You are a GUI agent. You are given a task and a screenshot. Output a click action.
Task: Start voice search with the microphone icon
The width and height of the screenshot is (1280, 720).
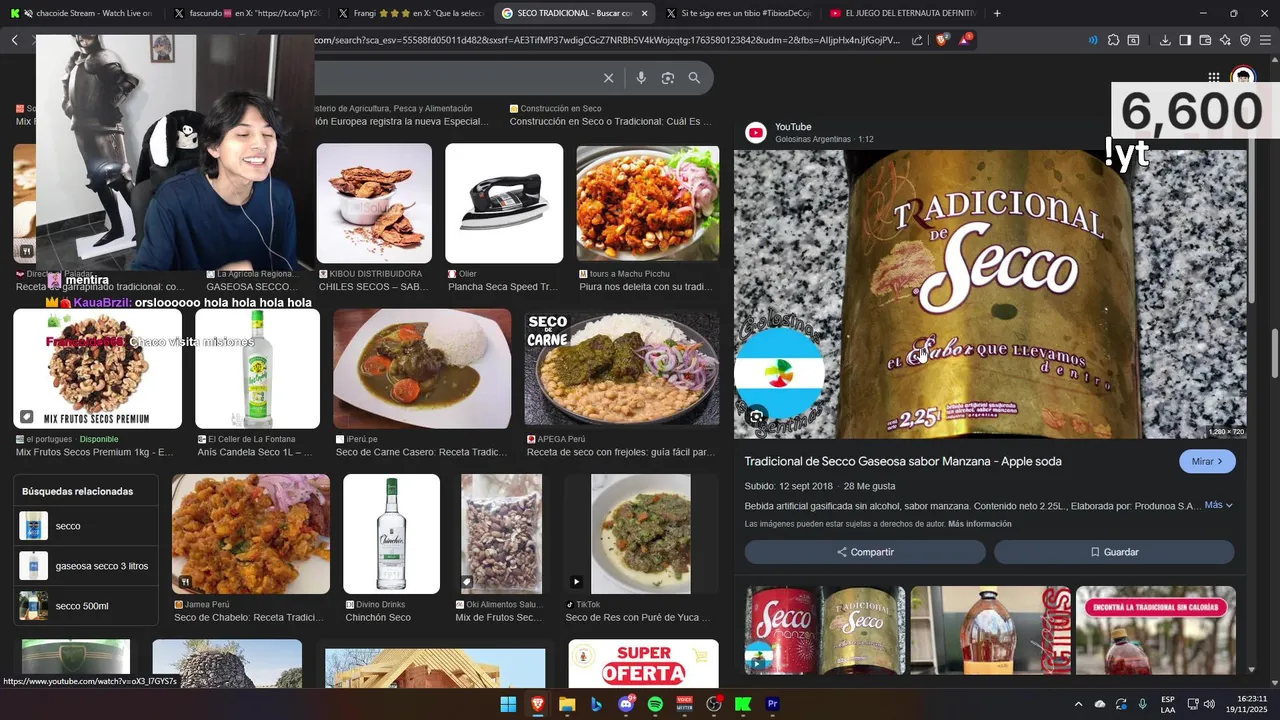pyautogui.click(x=641, y=78)
